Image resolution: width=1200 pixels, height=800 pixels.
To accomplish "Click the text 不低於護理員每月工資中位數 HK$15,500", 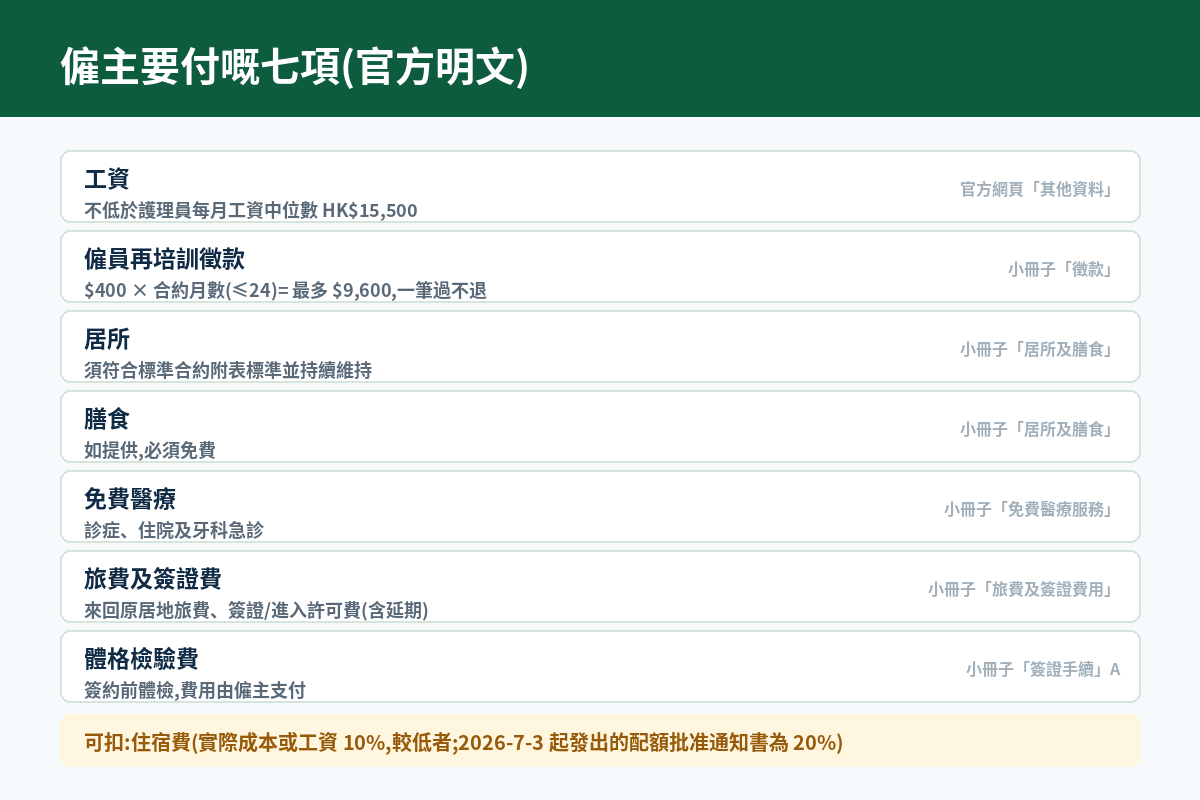I will click(251, 210).
